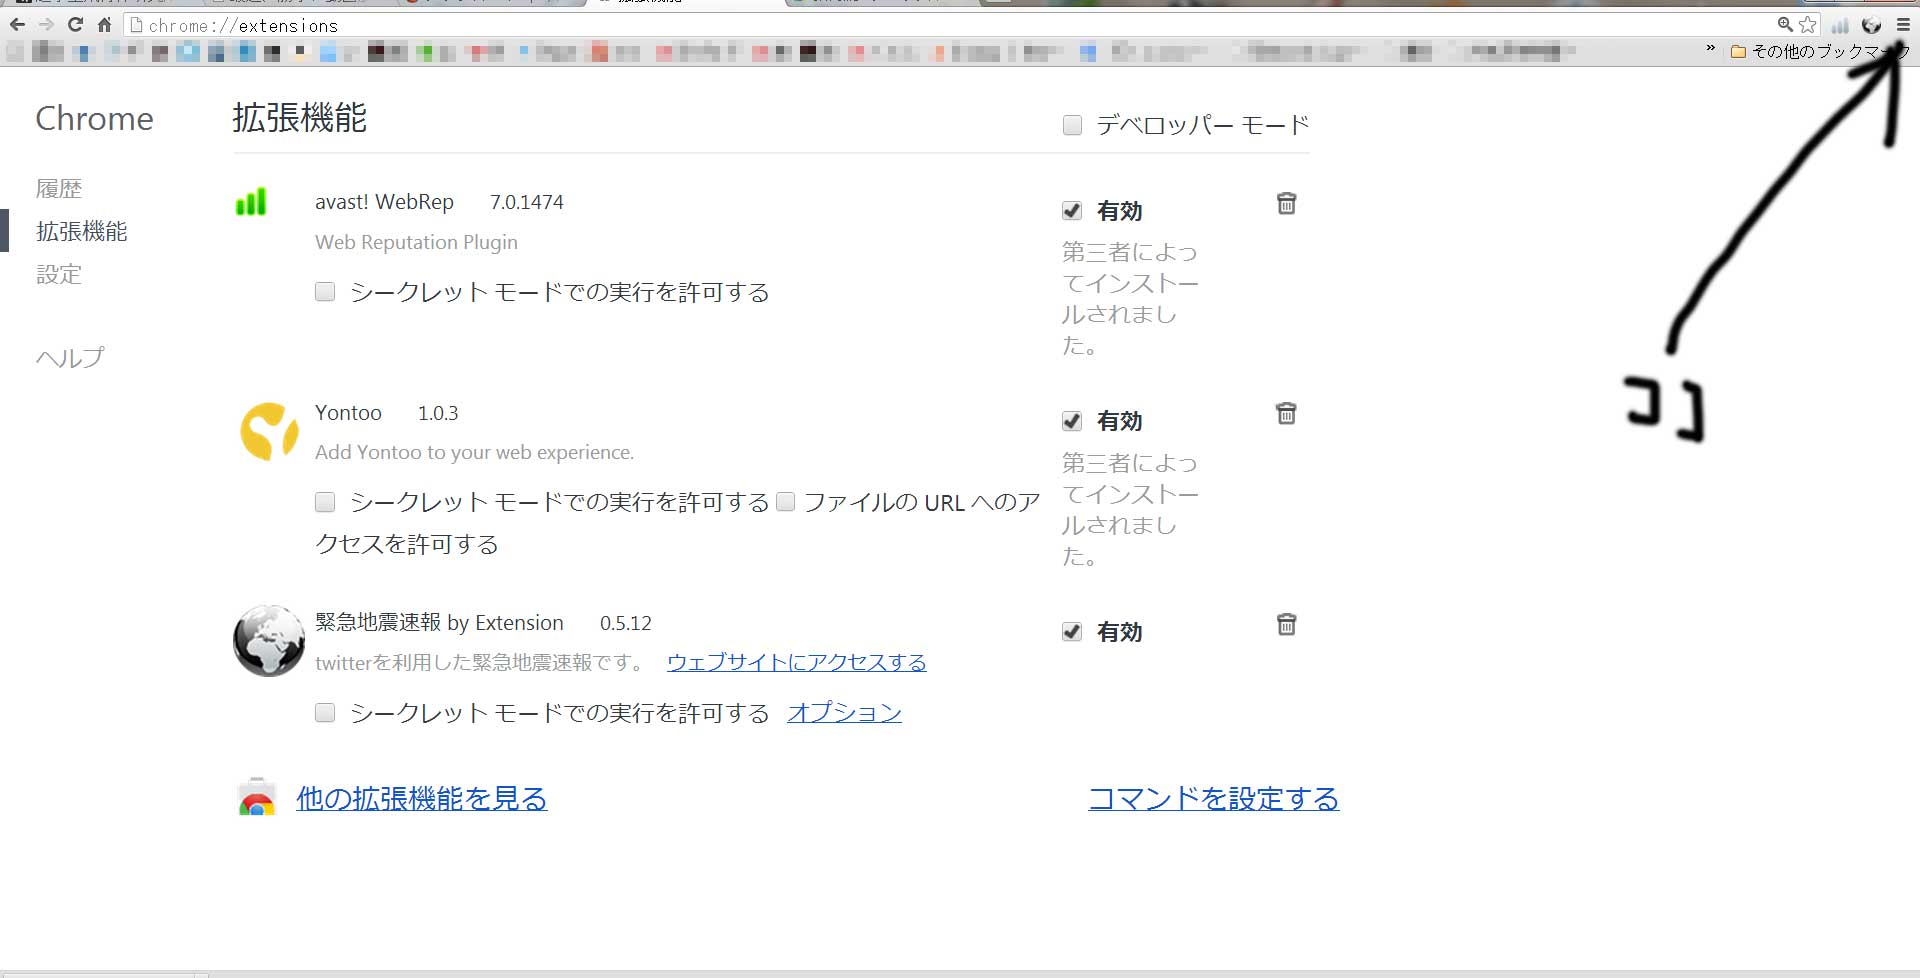Allow avast! WebRep in シークレット モード
The image size is (1920, 978).
point(325,292)
